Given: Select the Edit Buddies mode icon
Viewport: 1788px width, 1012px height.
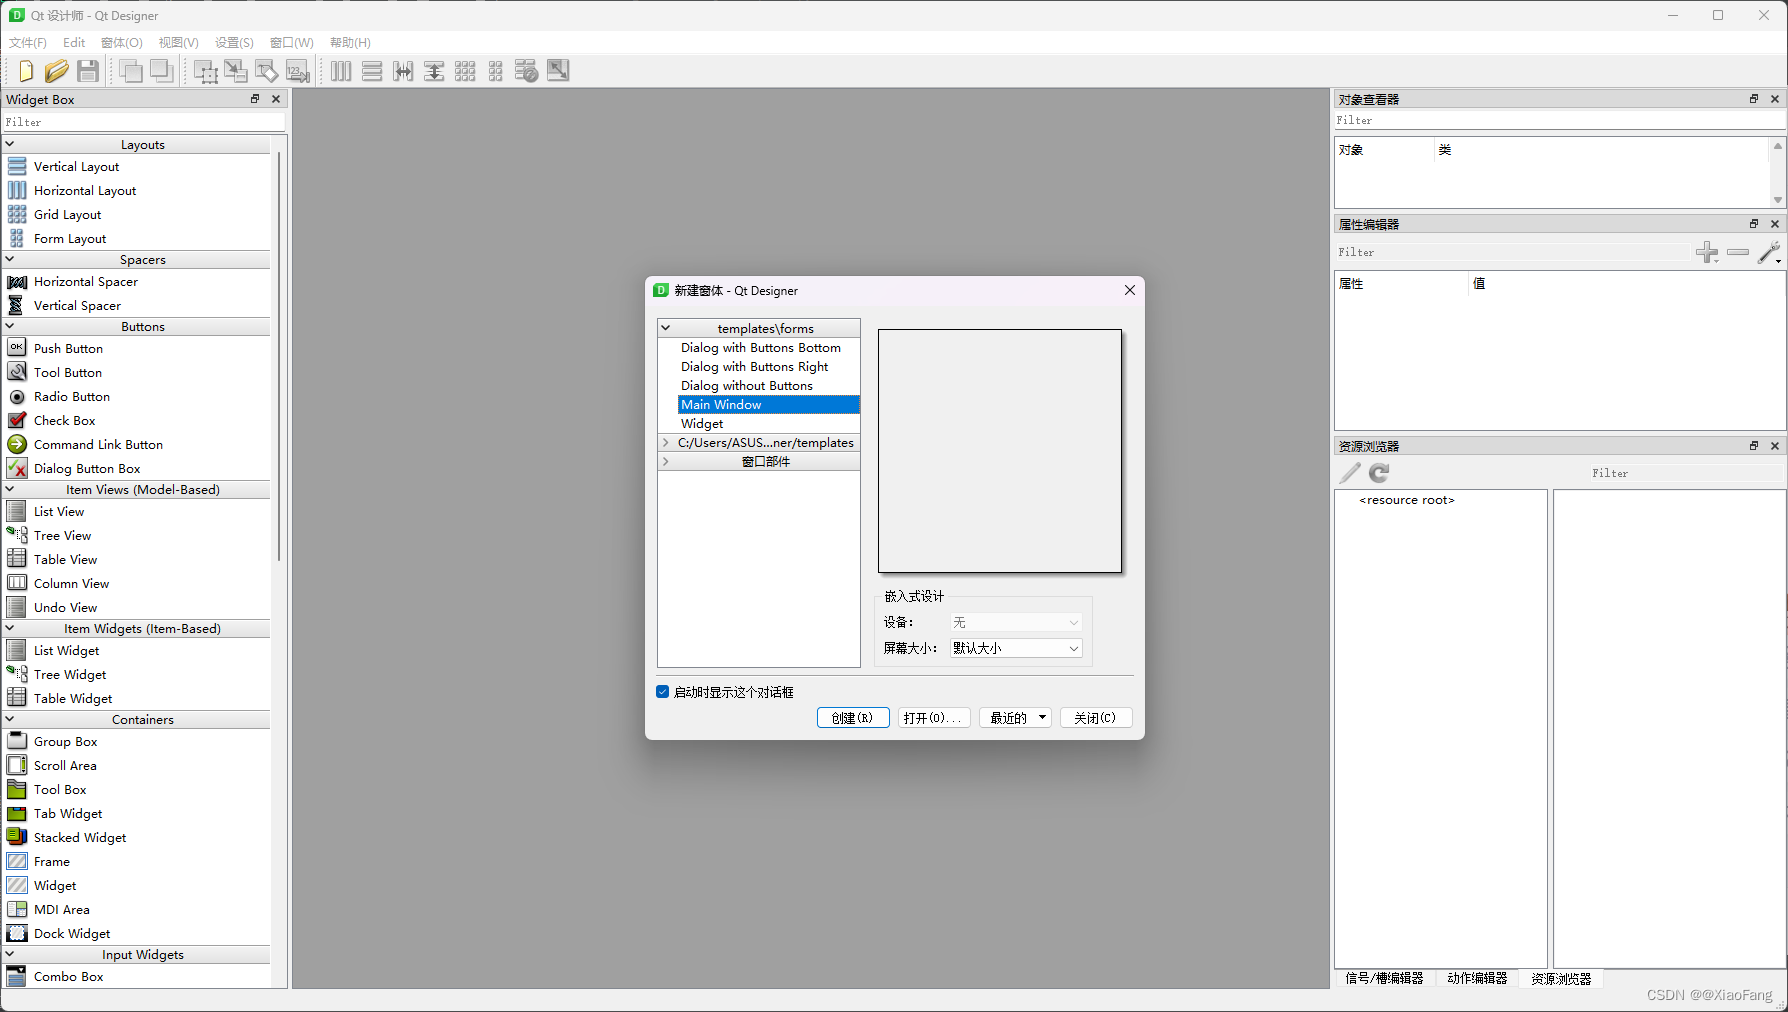Looking at the screenshot, I should click(267, 71).
